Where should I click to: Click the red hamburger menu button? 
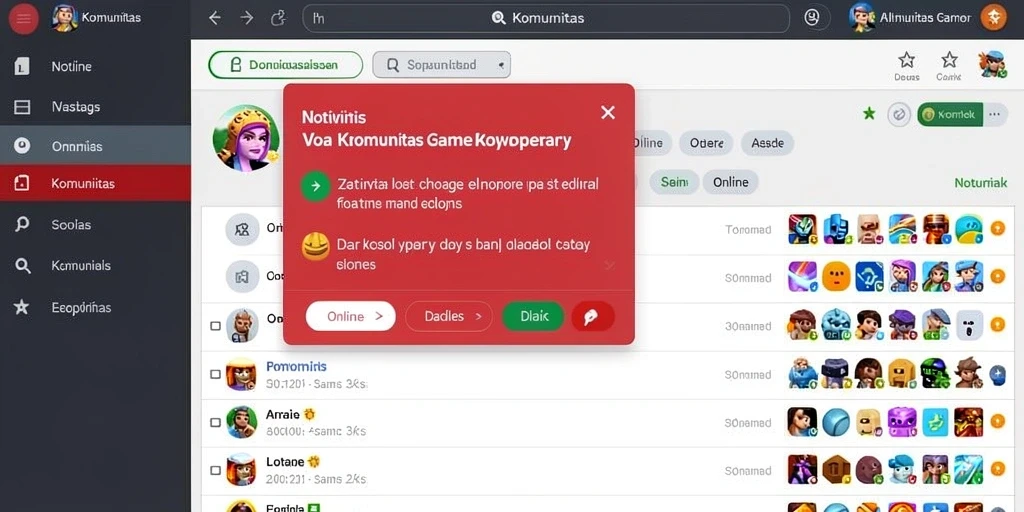[x=24, y=18]
